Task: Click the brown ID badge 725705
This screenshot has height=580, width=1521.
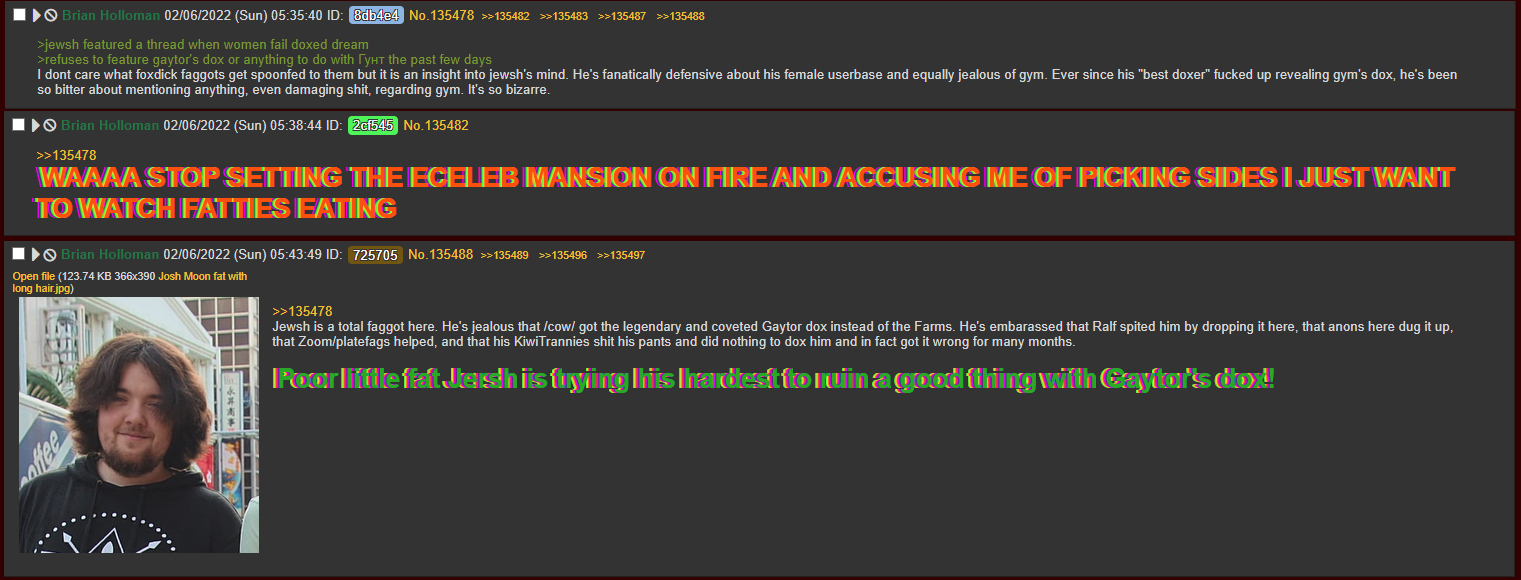Action: pyautogui.click(x=375, y=255)
